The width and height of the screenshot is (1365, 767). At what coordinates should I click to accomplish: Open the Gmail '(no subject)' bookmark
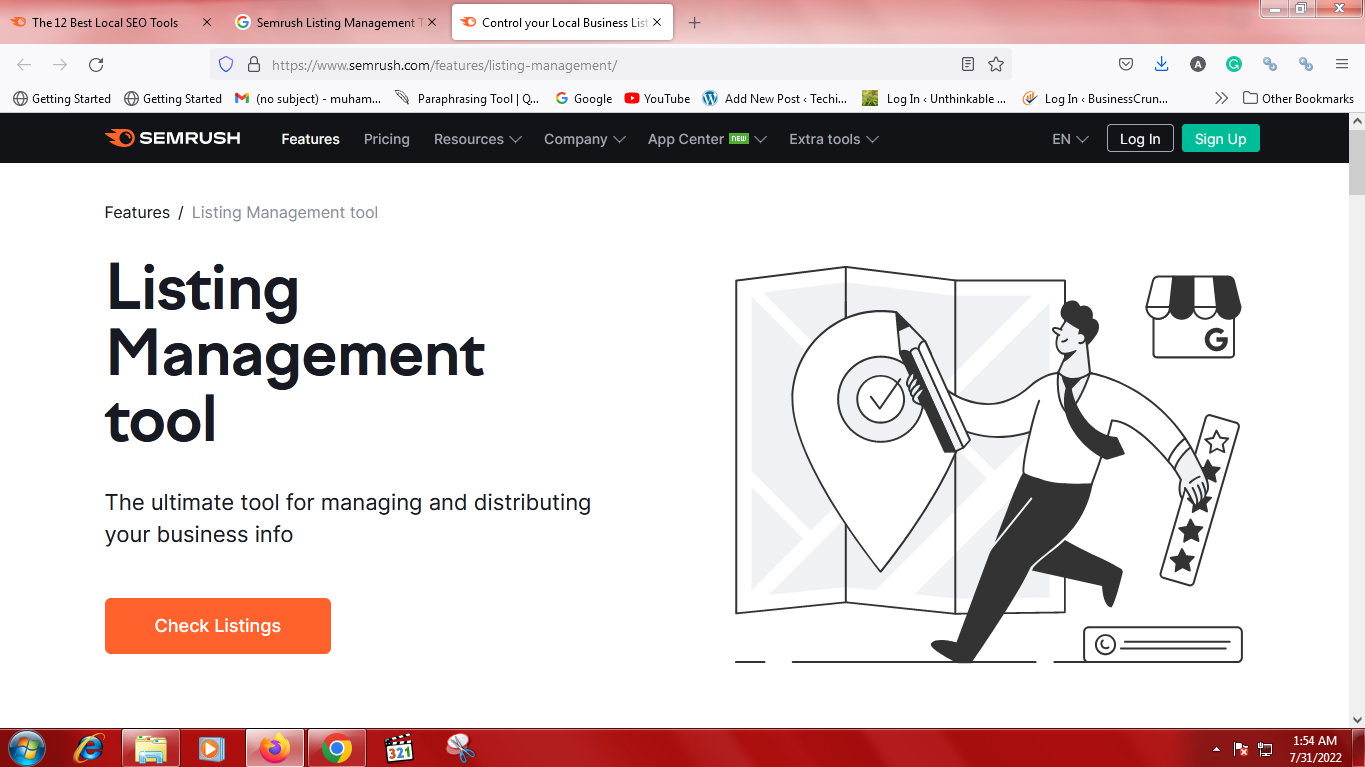308,98
